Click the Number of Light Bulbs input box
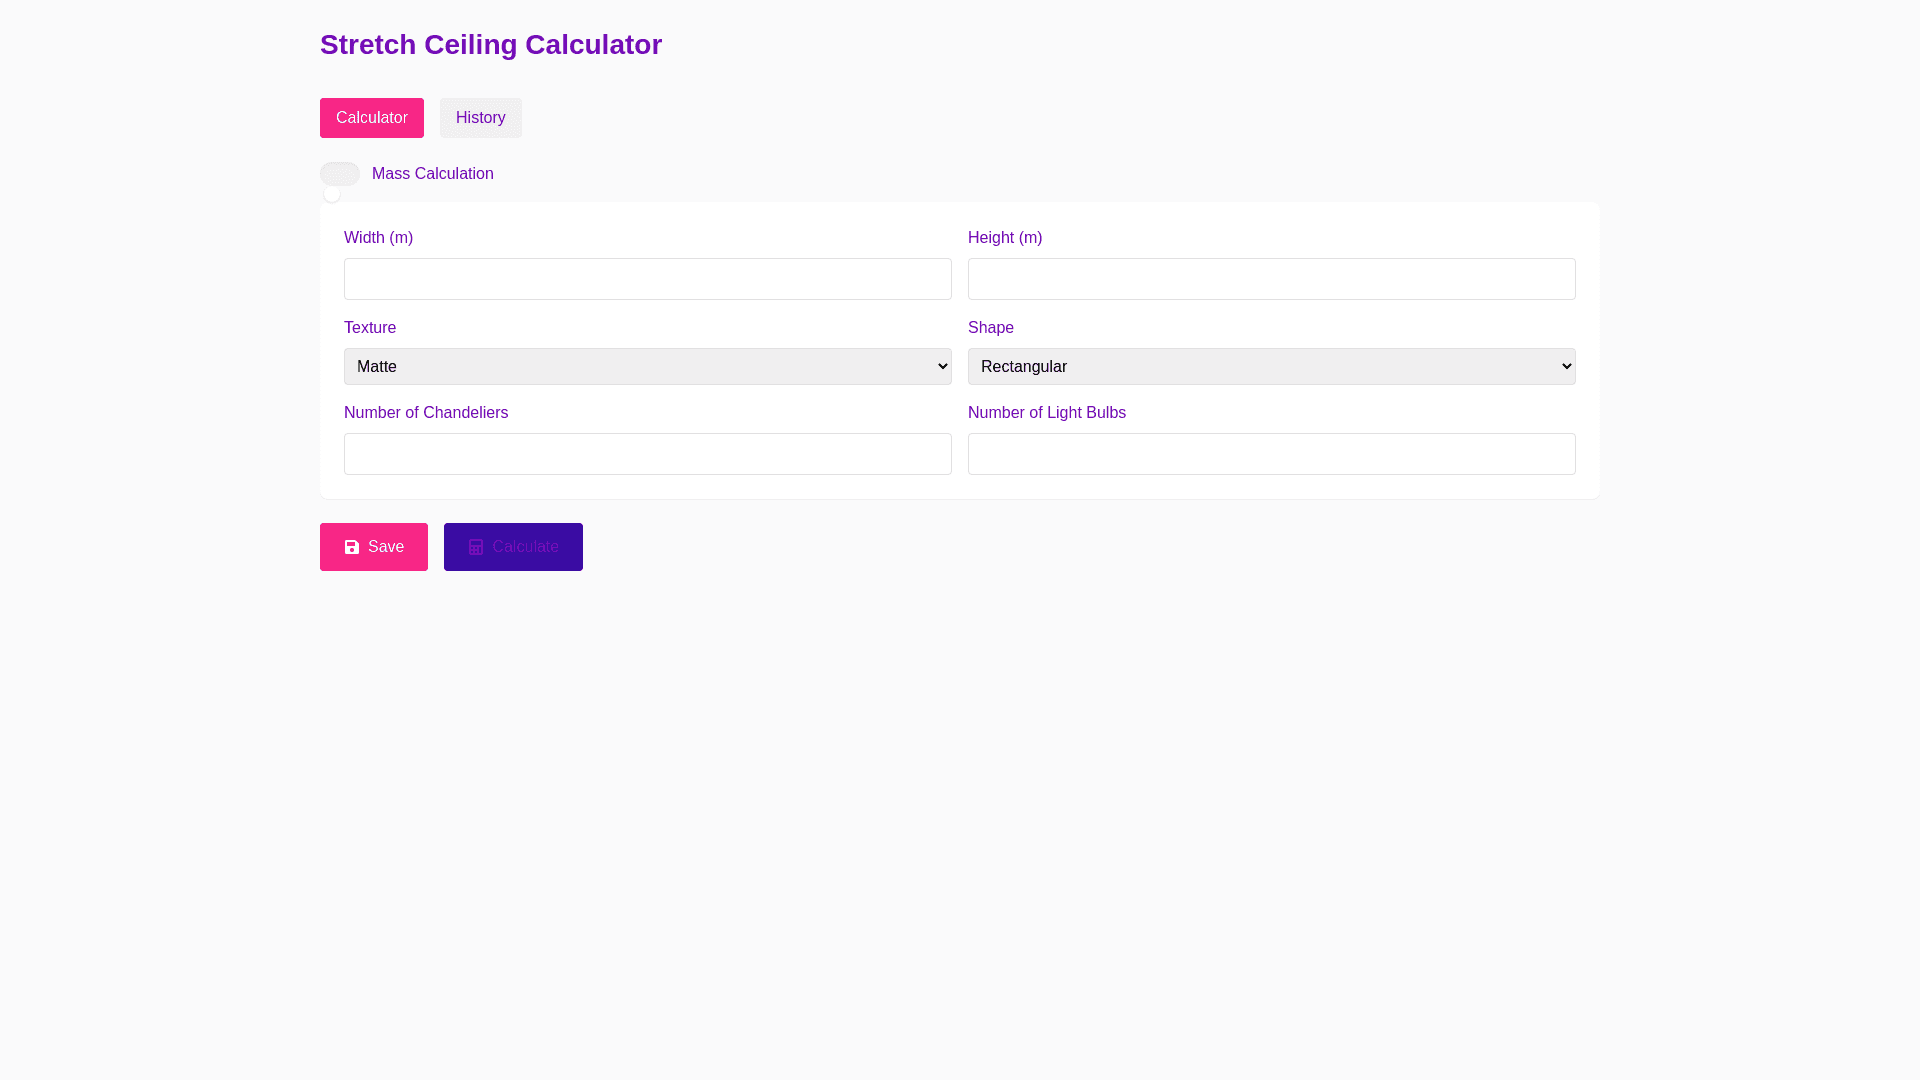Image resolution: width=1920 pixels, height=1080 pixels. [1271, 454]
